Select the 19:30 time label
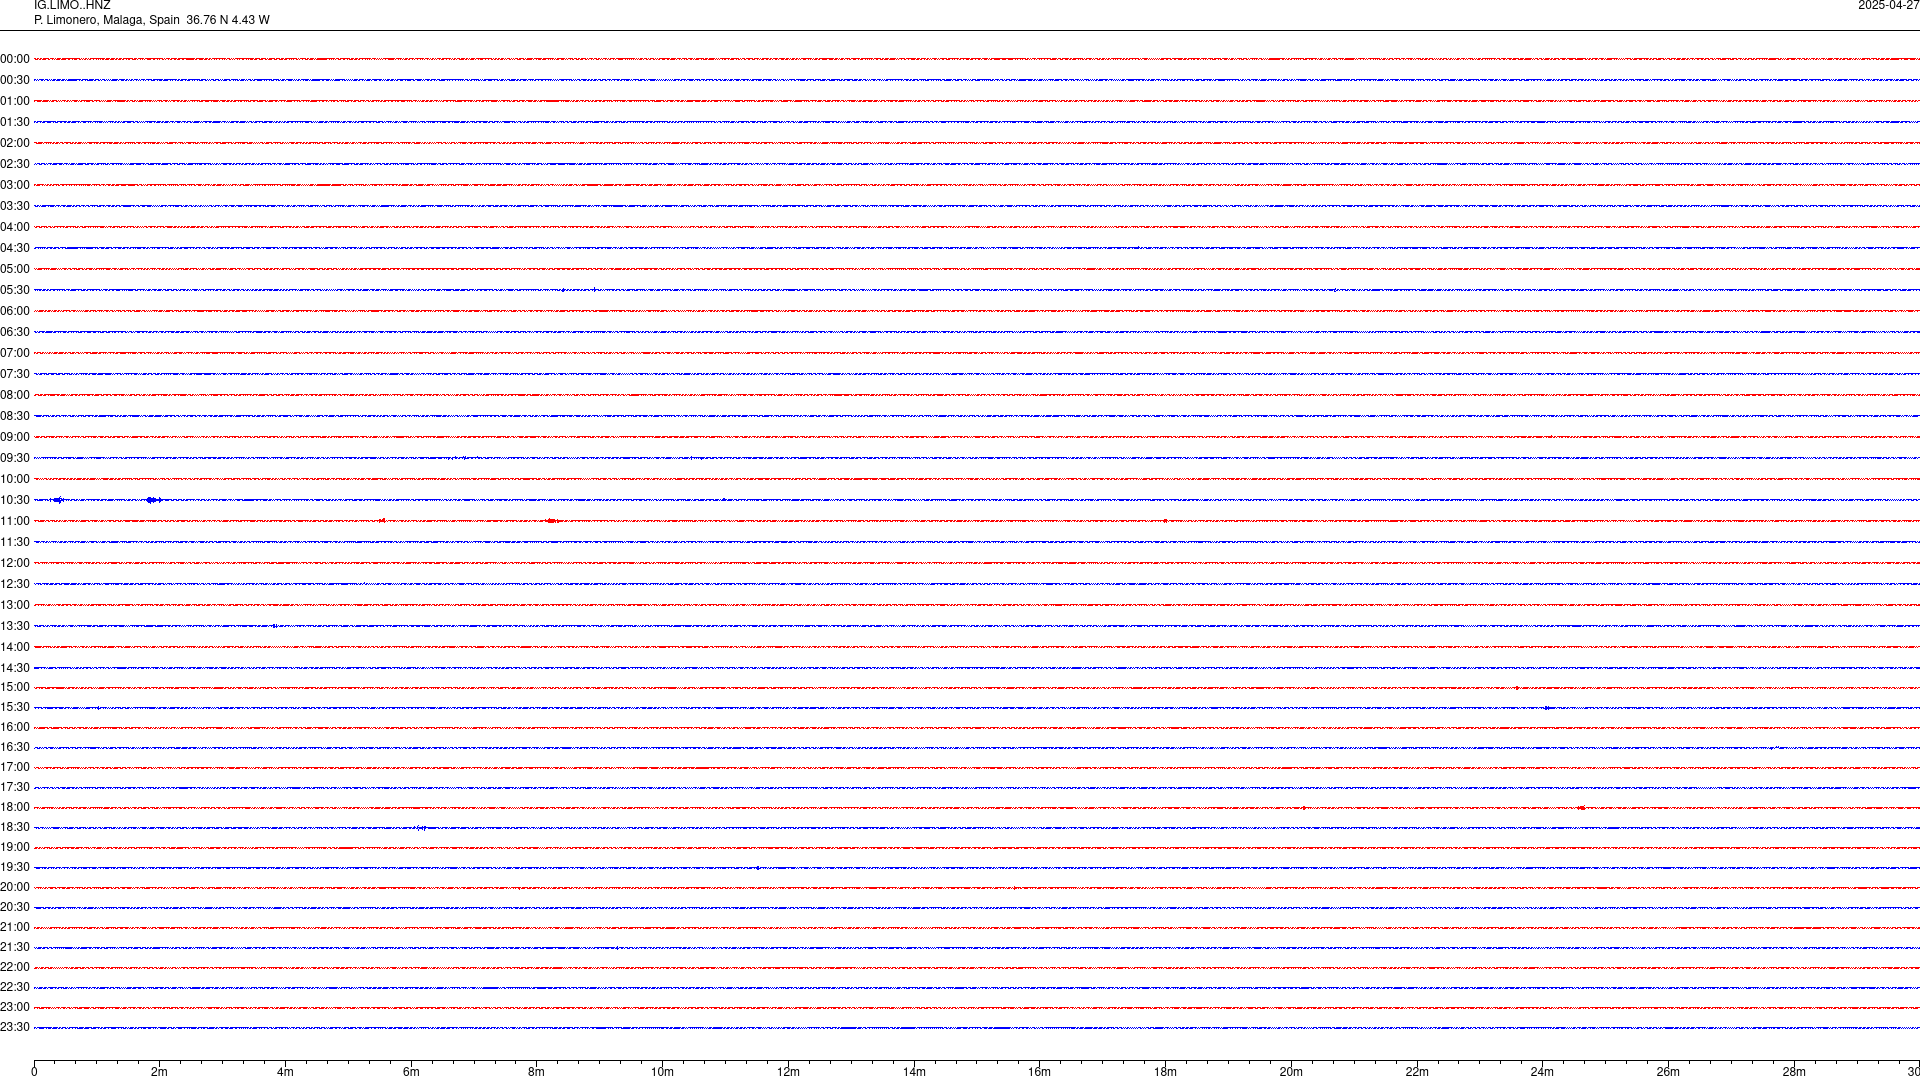Viewport: 1920px width, 1080px height. point(15,867)
